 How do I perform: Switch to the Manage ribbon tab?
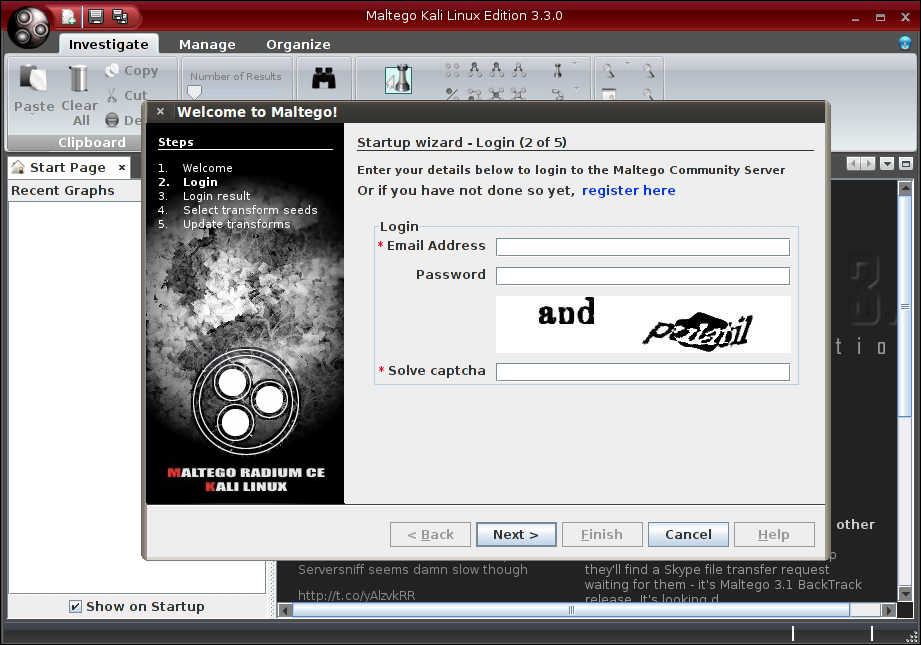[x=207, y=45]
